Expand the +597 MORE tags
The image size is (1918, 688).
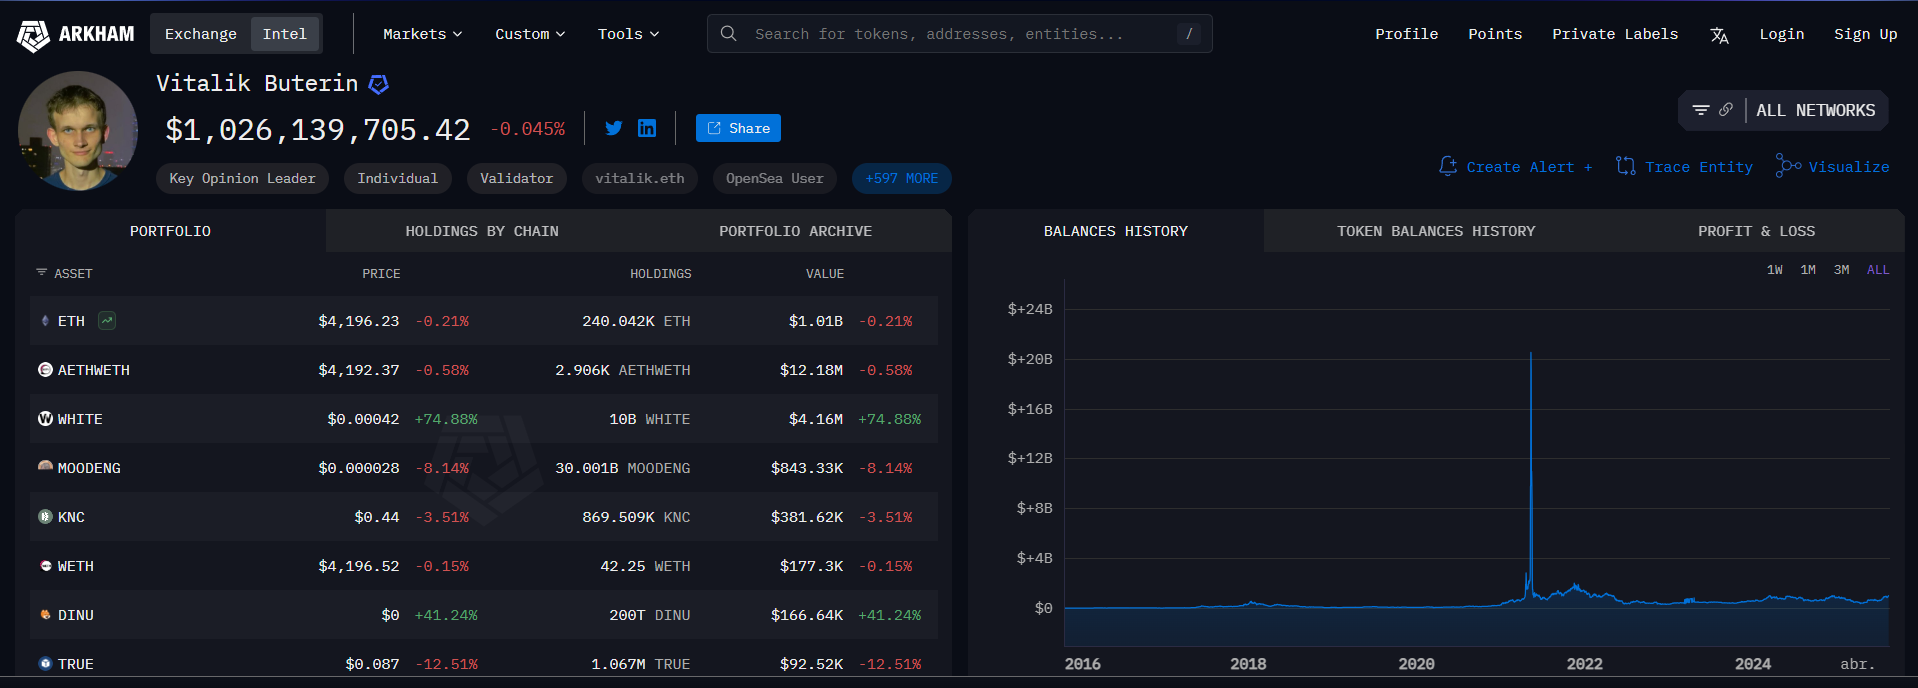coord(902,178)
